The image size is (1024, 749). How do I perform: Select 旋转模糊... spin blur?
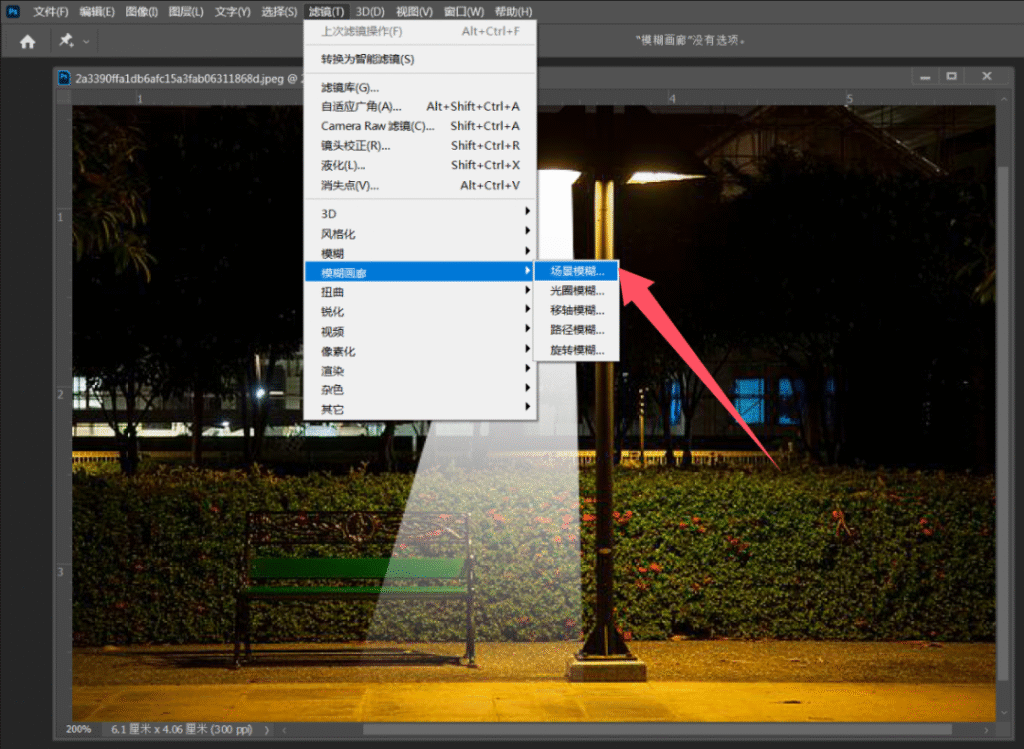pos(577,350)
